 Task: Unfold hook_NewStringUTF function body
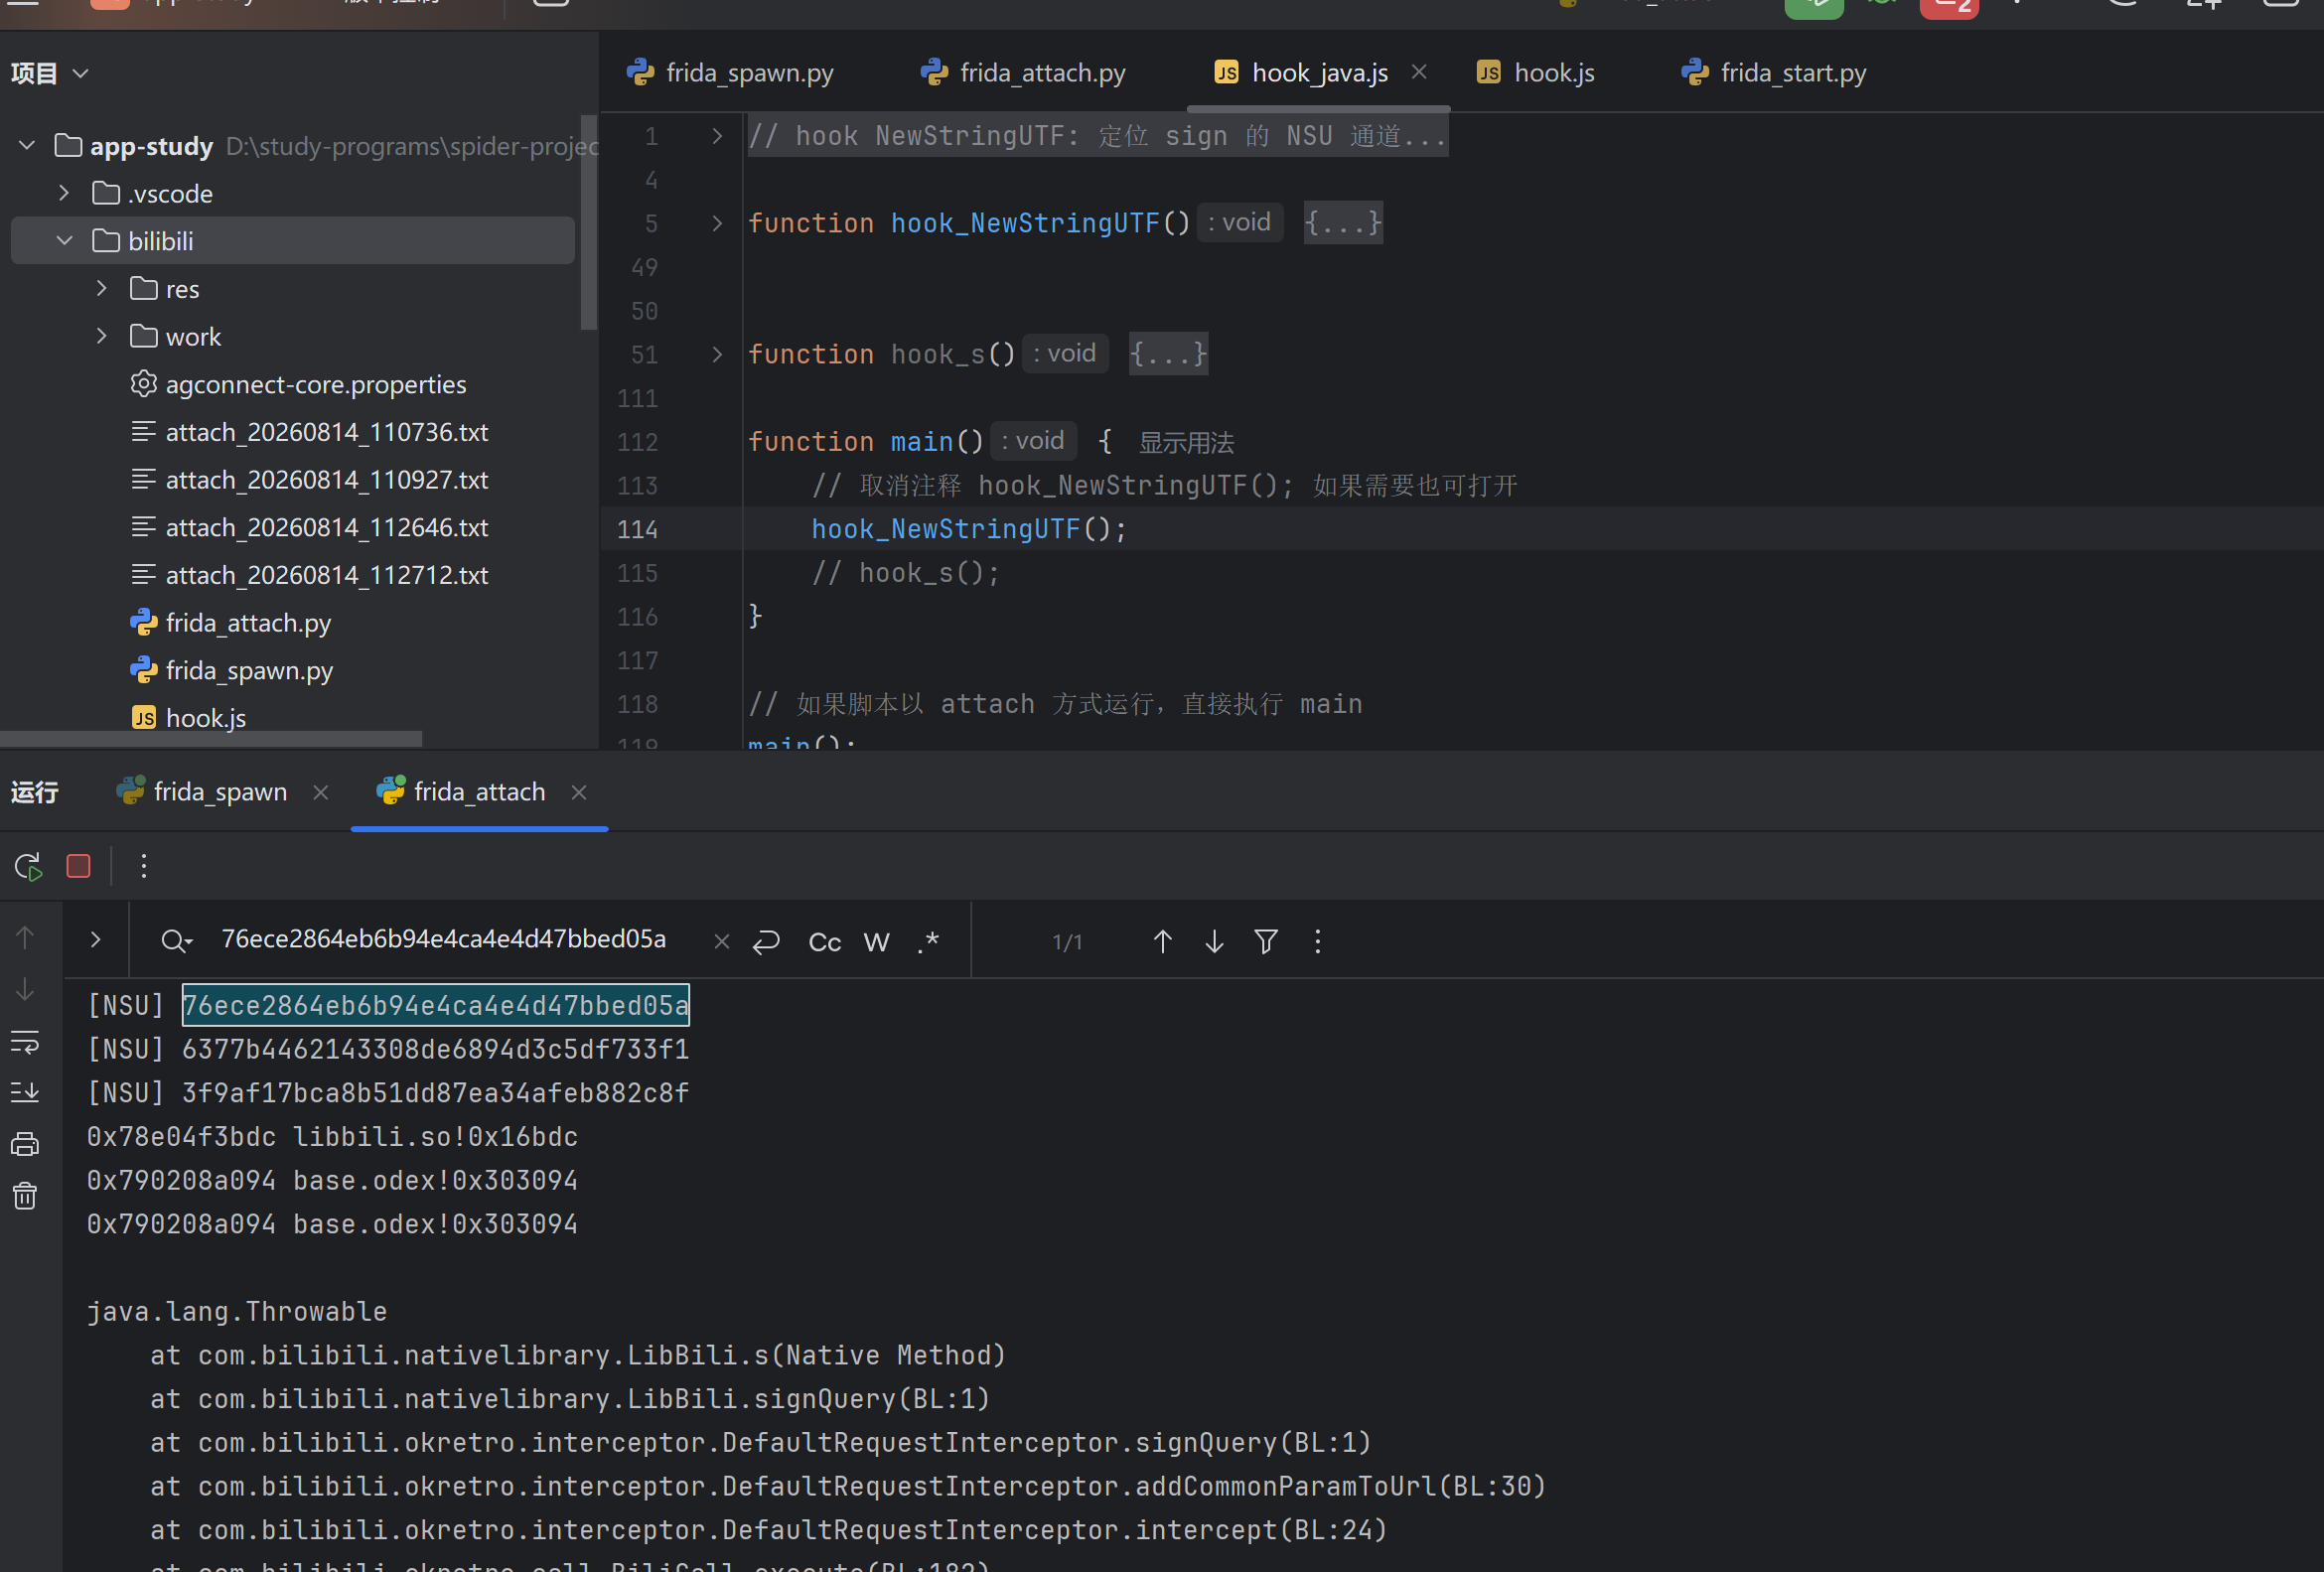click(717, 223)
